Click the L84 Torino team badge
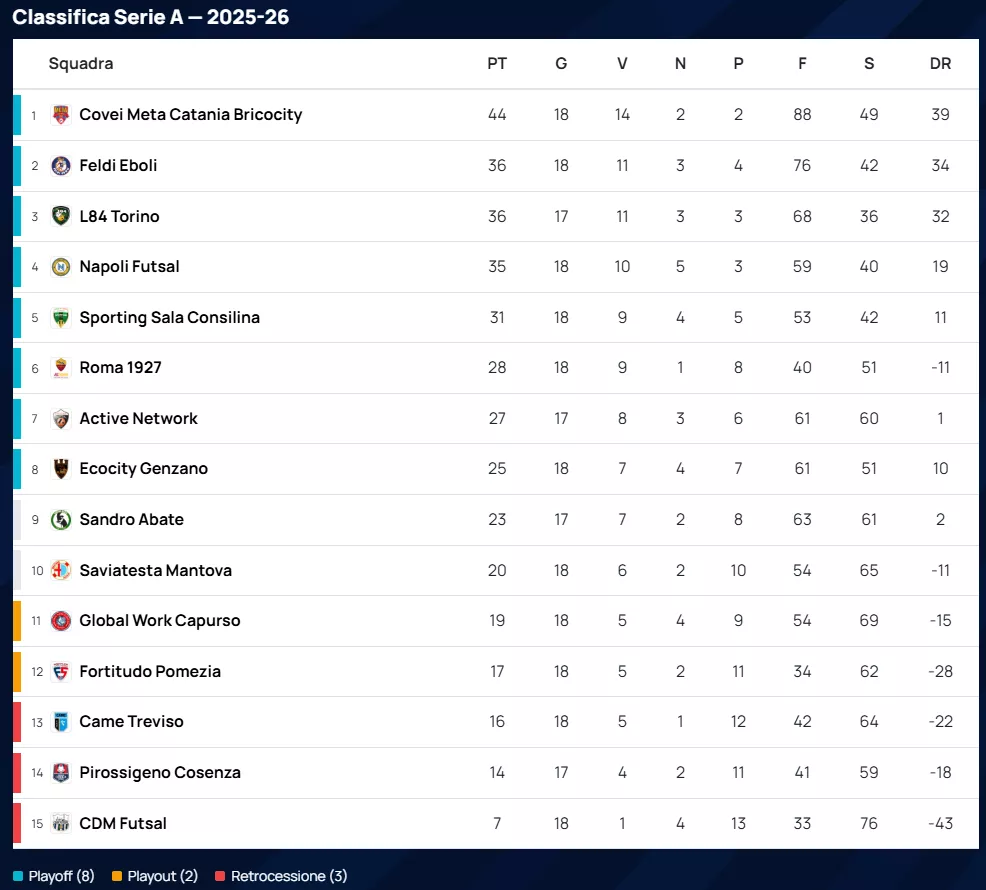 [61, 216]
